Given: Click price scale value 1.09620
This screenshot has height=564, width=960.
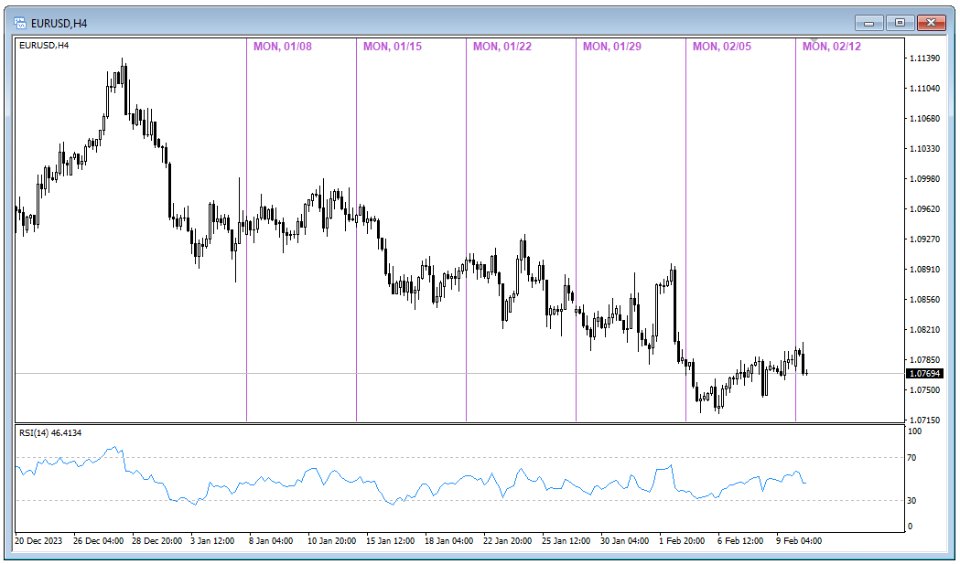Looking at the screenshot, I should click(924, 209).
